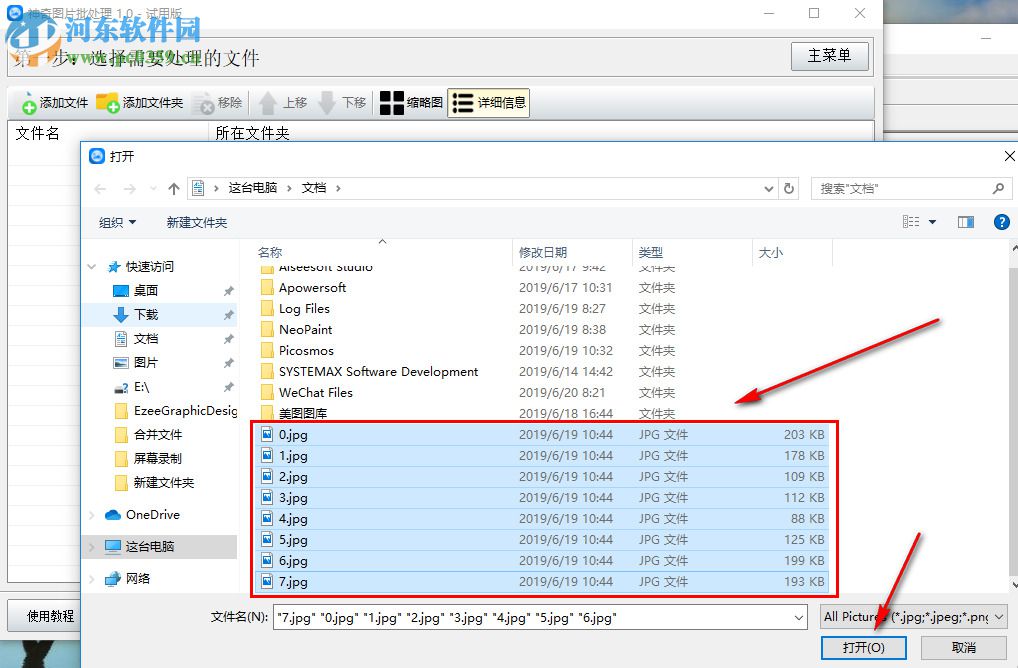This screenshot has width=1018, height=668.
Task: Open the dialog Help question mark icon
Action: [1002, 222]
